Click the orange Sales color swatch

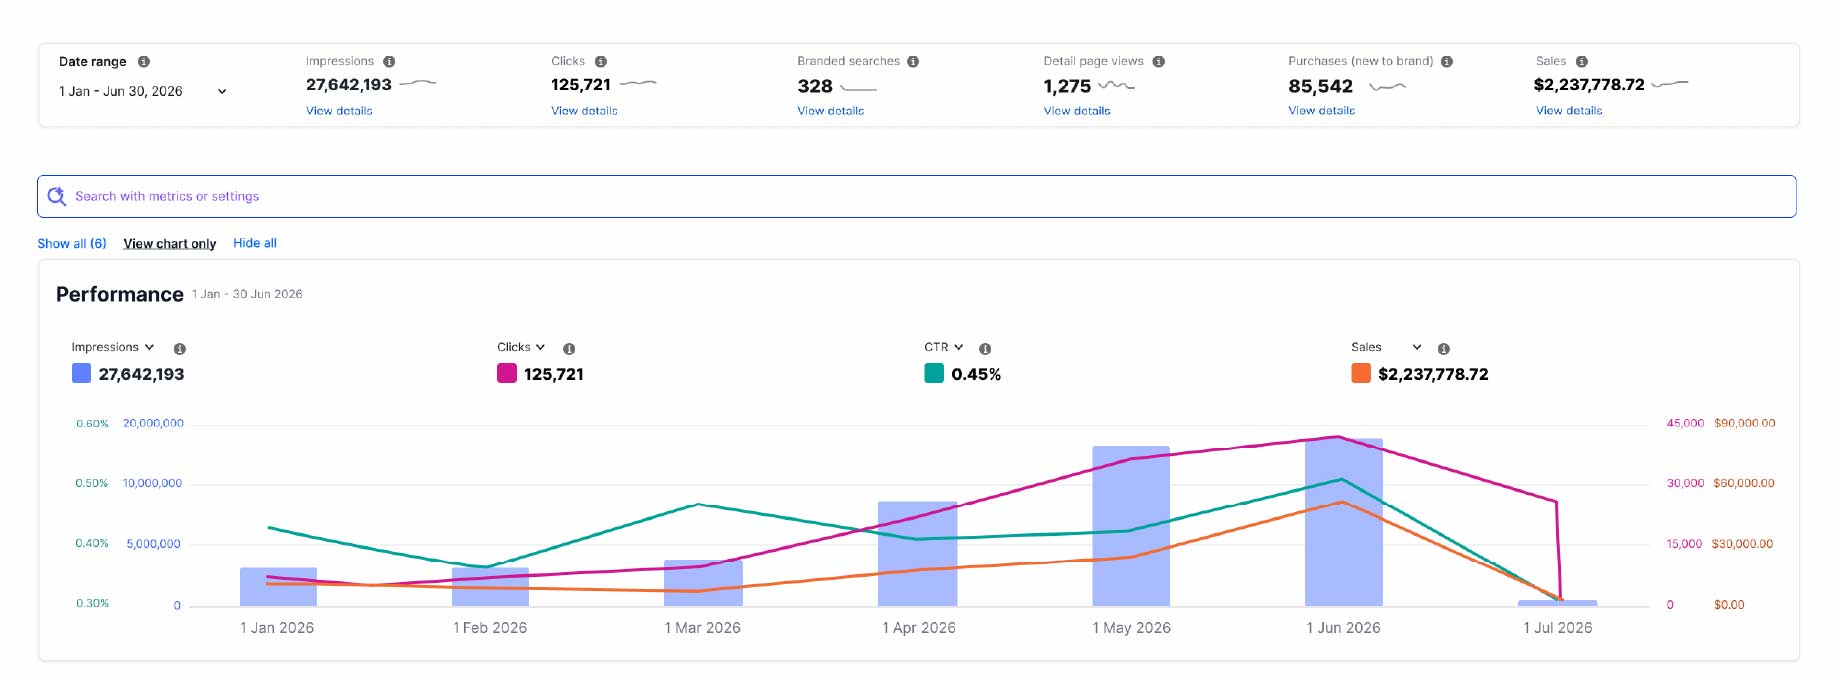pos(1361,374)
